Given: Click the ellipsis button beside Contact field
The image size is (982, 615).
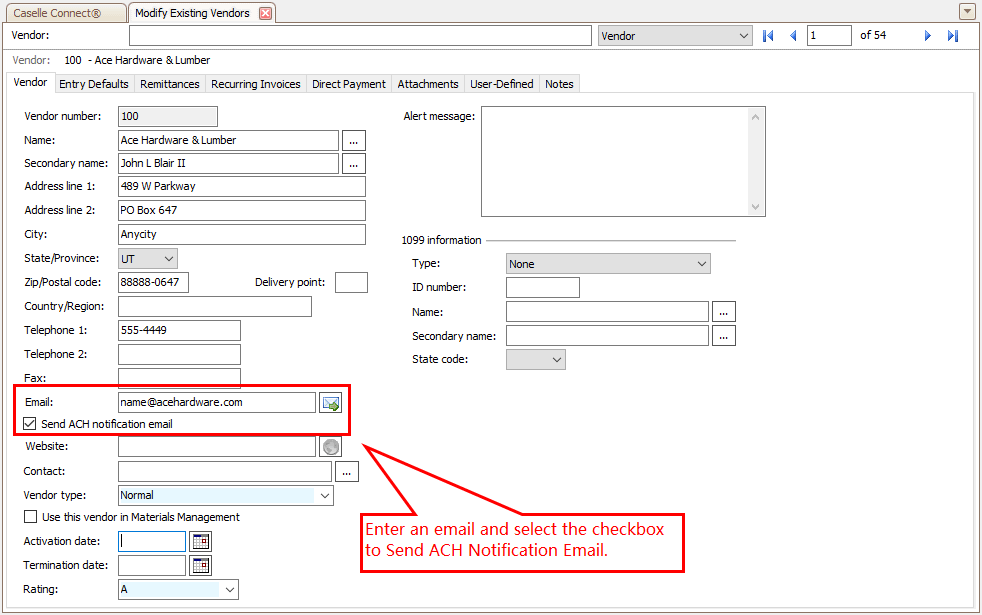Looking at the screenshot, I should 347,472.
